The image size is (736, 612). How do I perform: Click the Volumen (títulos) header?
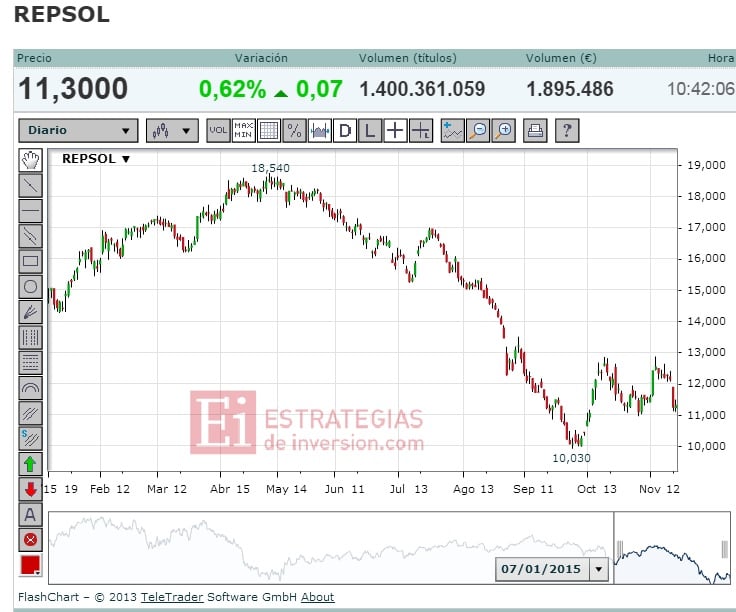[x=407, y=58]
